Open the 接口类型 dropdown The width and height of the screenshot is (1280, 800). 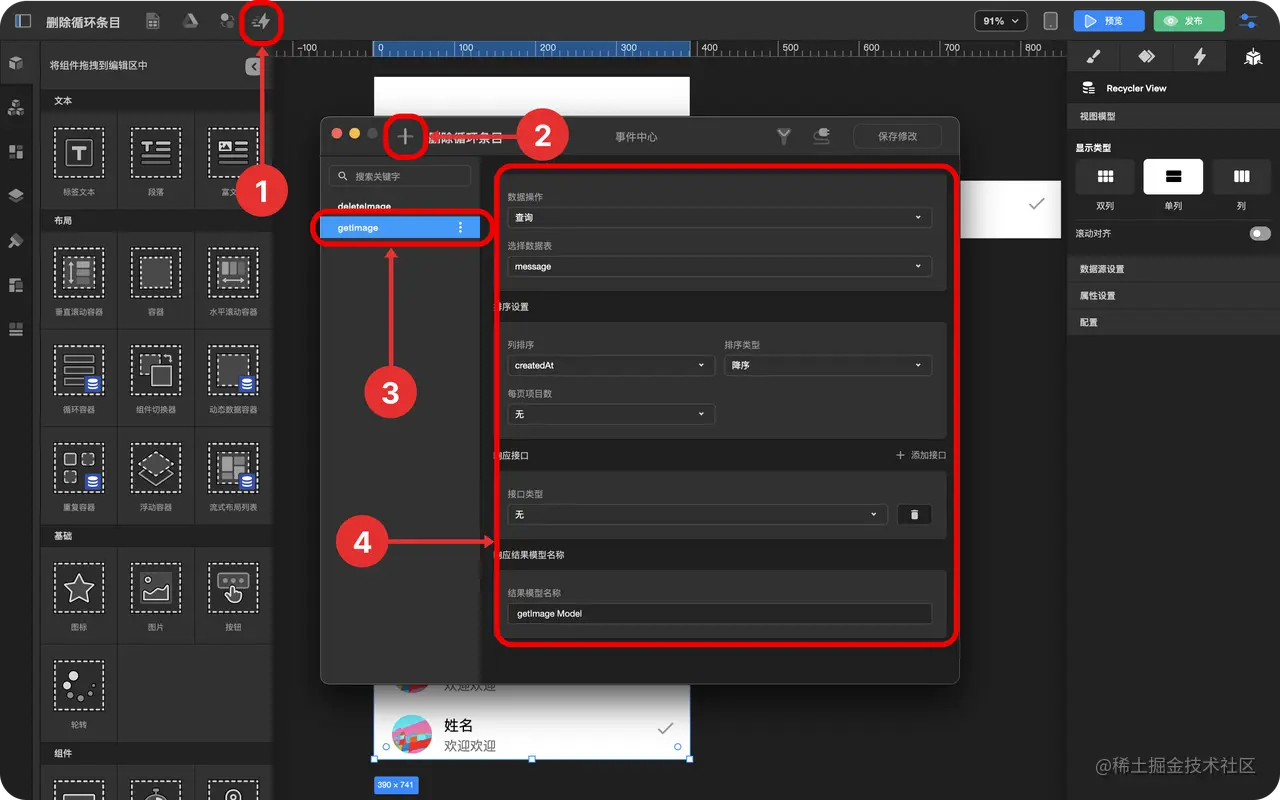[x=698, y=514]
